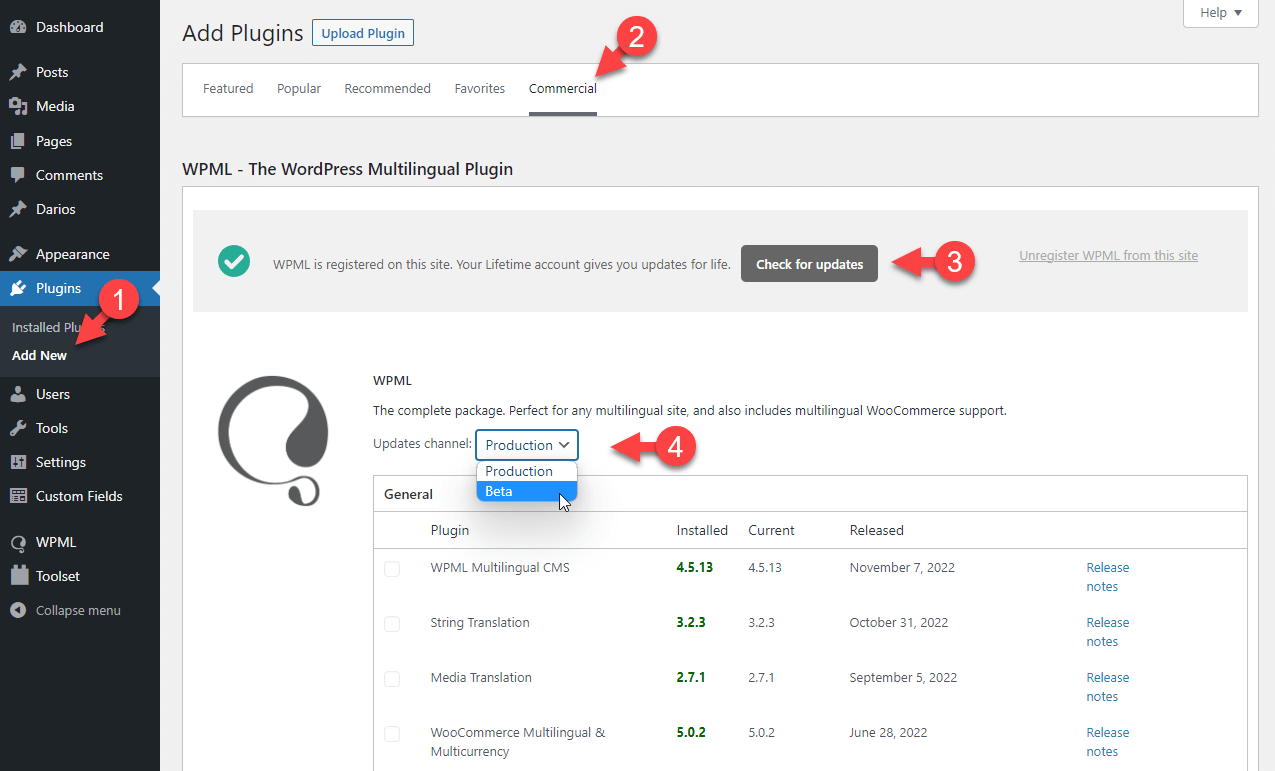Screen dimensions: 1275x771
Task: Open Media menu label in sidebar
Action: tap(55, 106)
